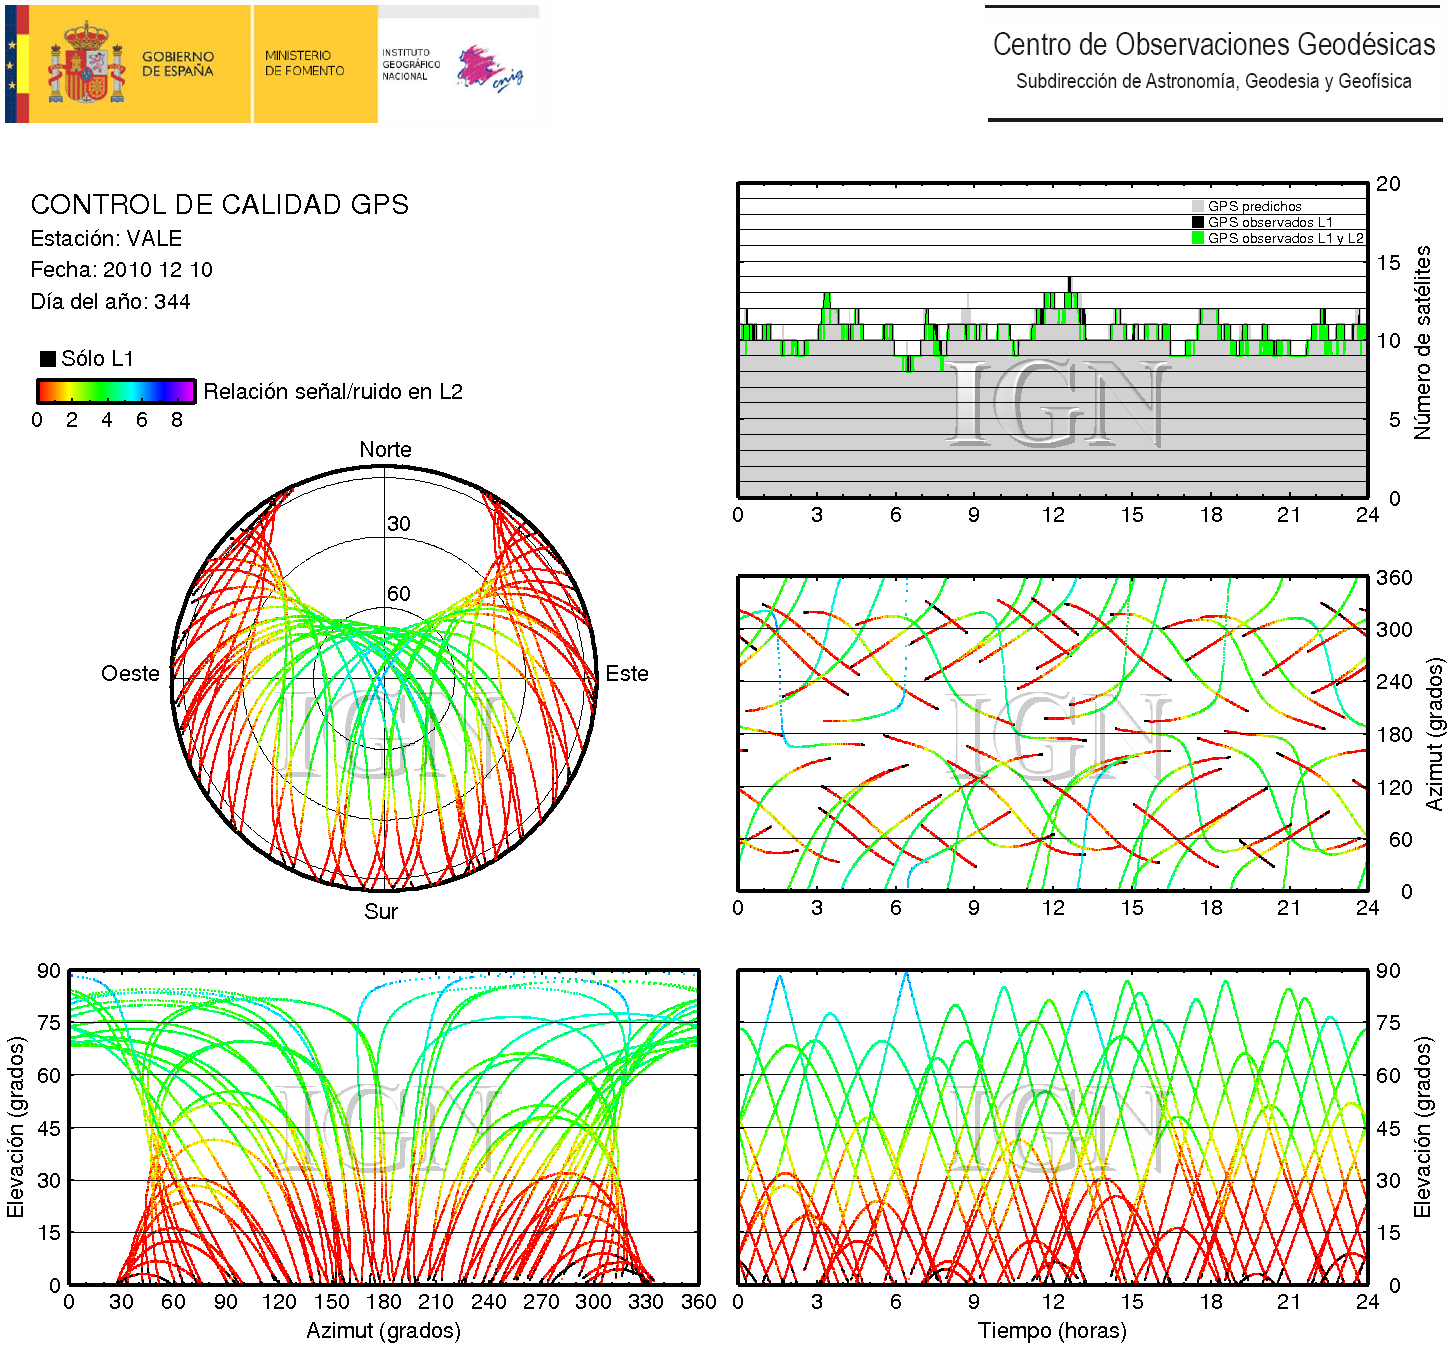Screen dimensions: 1447x1347
Task: Click the Instituto Geográfico Nacional logo text
Action: pyautogui.click(x=410, y=64)
